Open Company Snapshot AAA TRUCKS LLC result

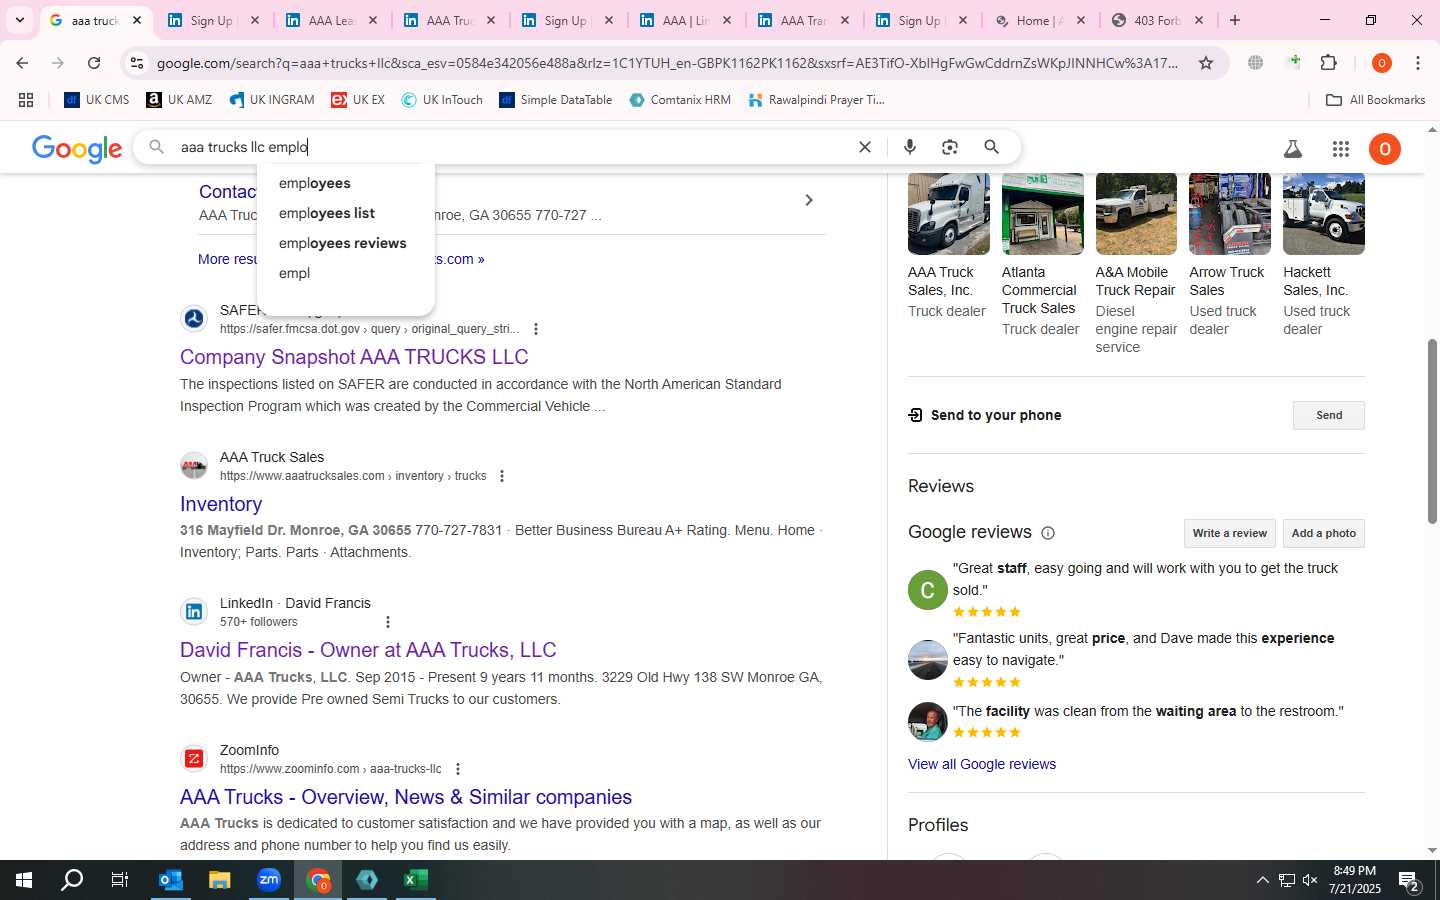pos(354,357)
